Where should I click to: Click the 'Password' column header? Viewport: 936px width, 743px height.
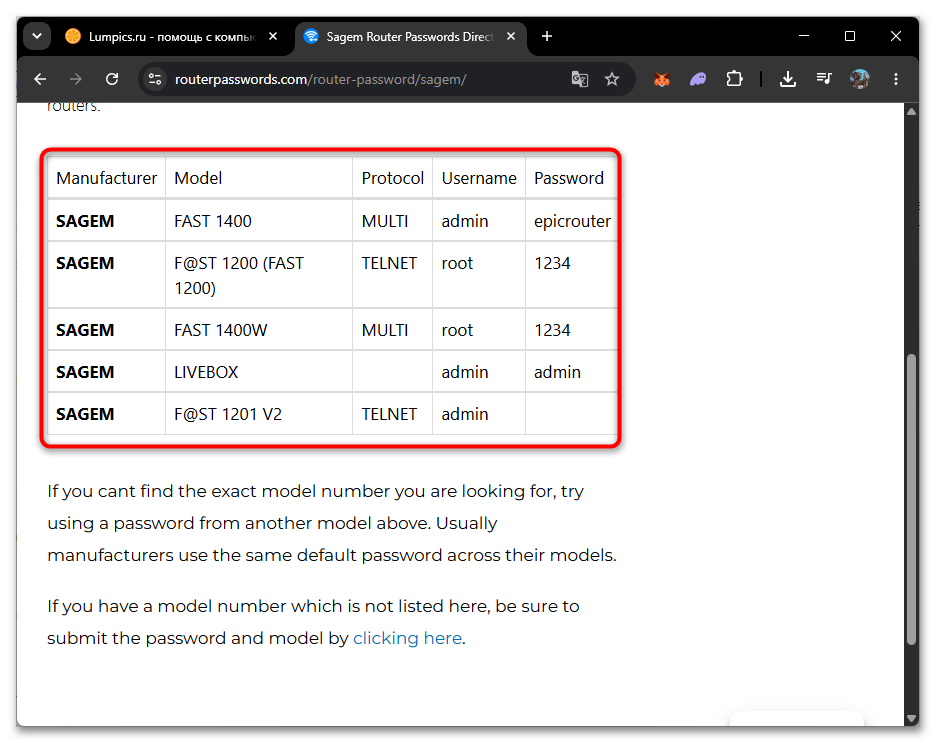pos(571,178)
